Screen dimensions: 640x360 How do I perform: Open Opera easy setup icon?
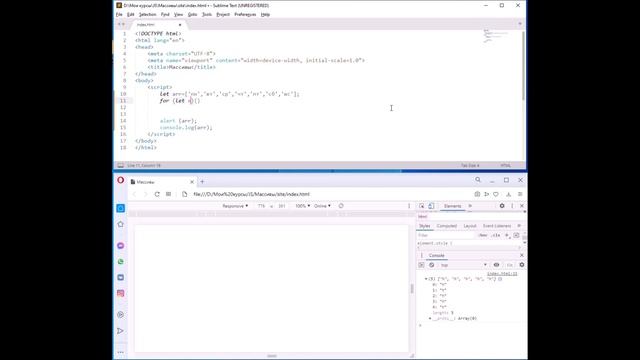point(520,194)
